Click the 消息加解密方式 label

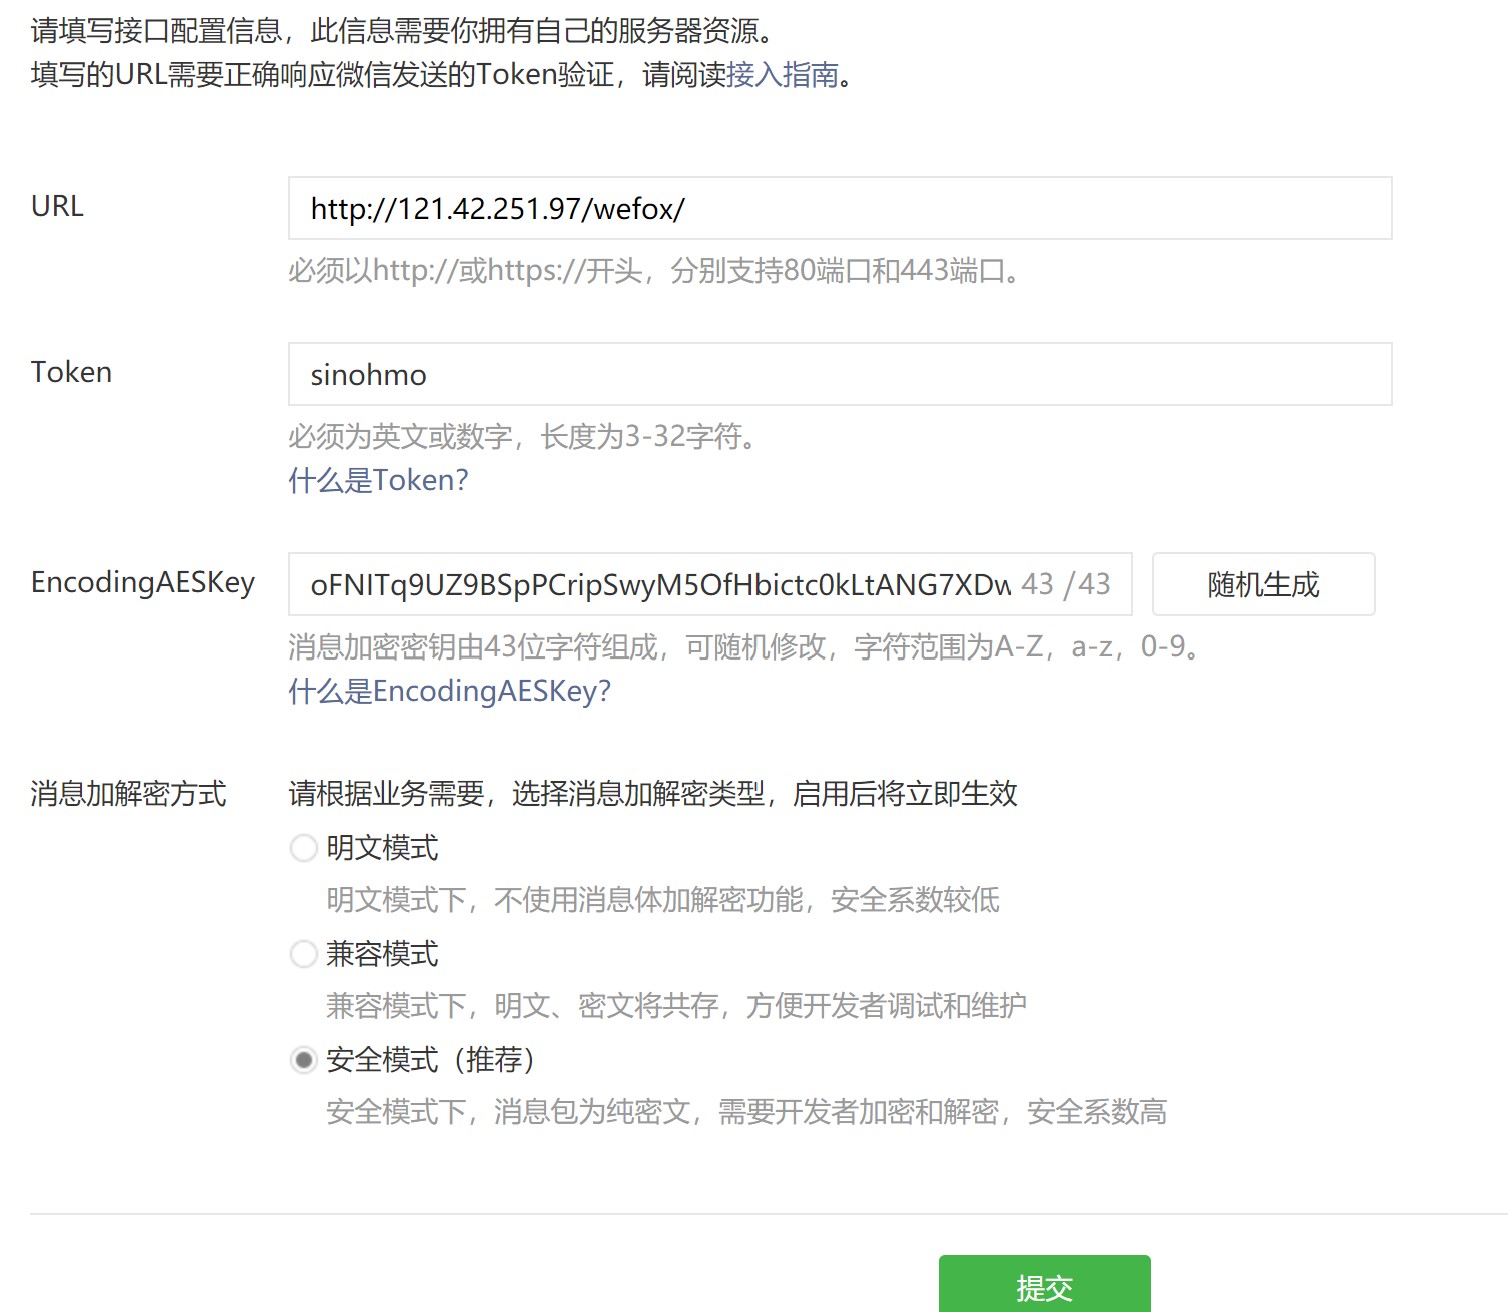(x=129, y=794)
